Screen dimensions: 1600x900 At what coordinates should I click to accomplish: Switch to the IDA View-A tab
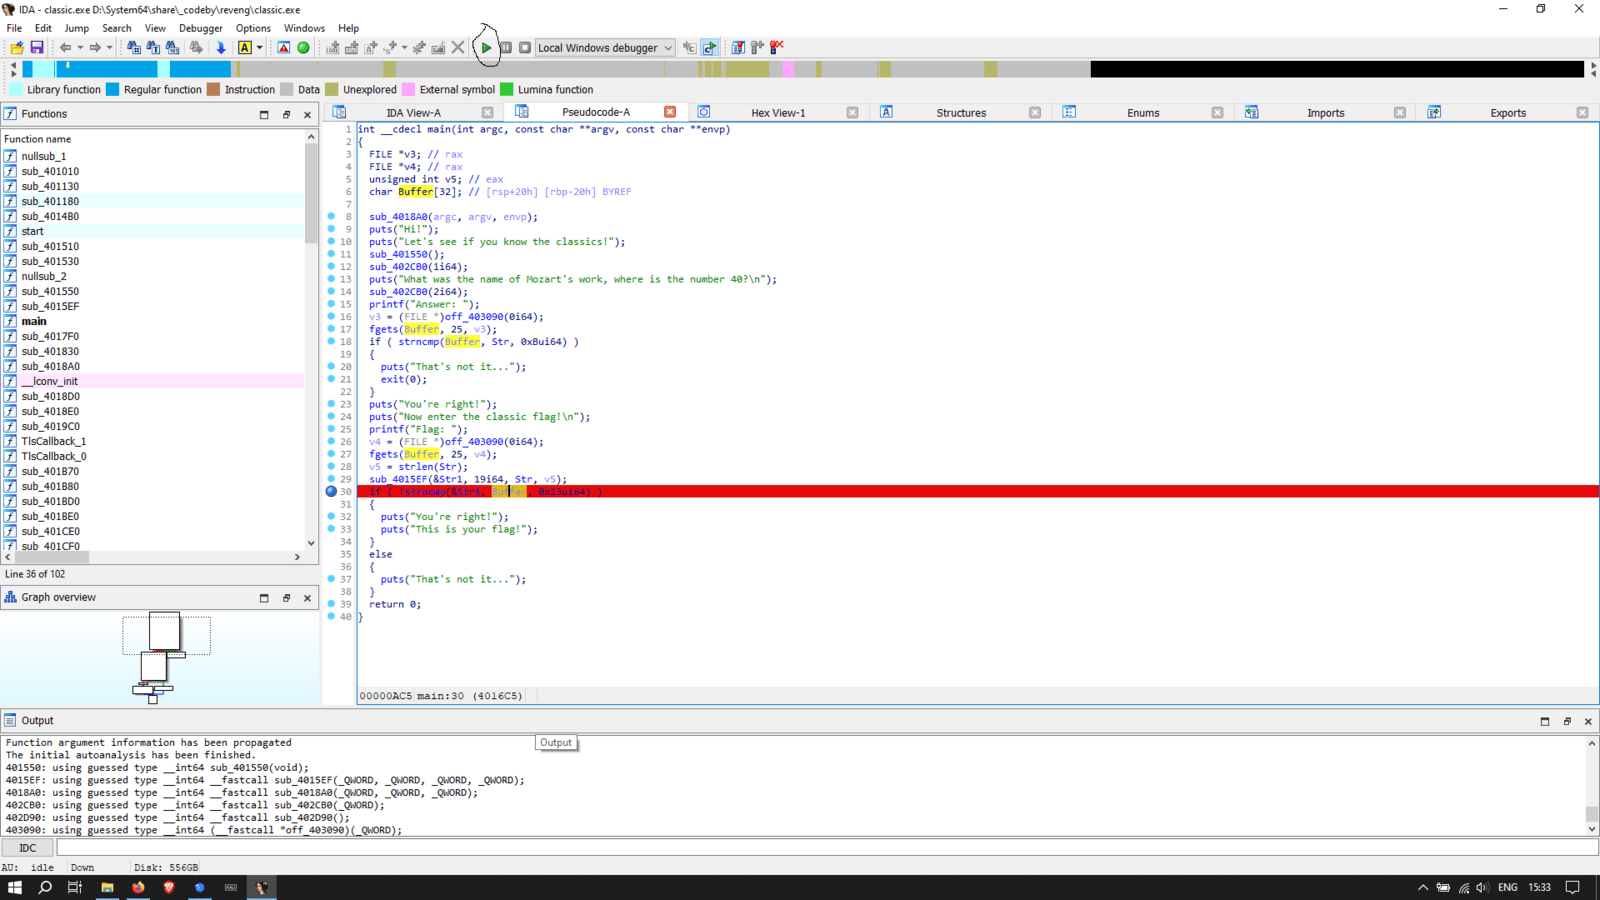coord(413,113)
